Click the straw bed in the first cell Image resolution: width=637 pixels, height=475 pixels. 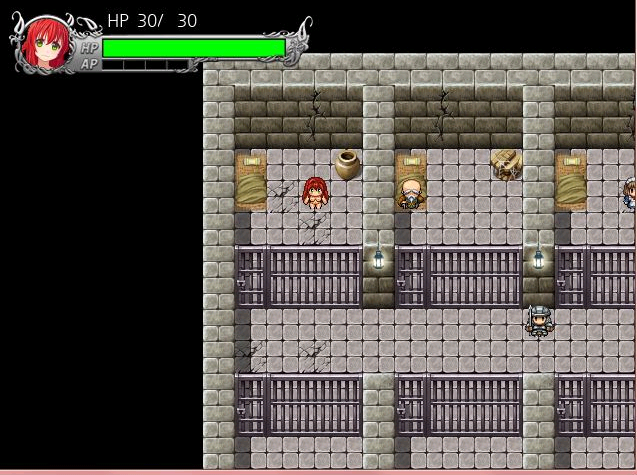point(251,180)
